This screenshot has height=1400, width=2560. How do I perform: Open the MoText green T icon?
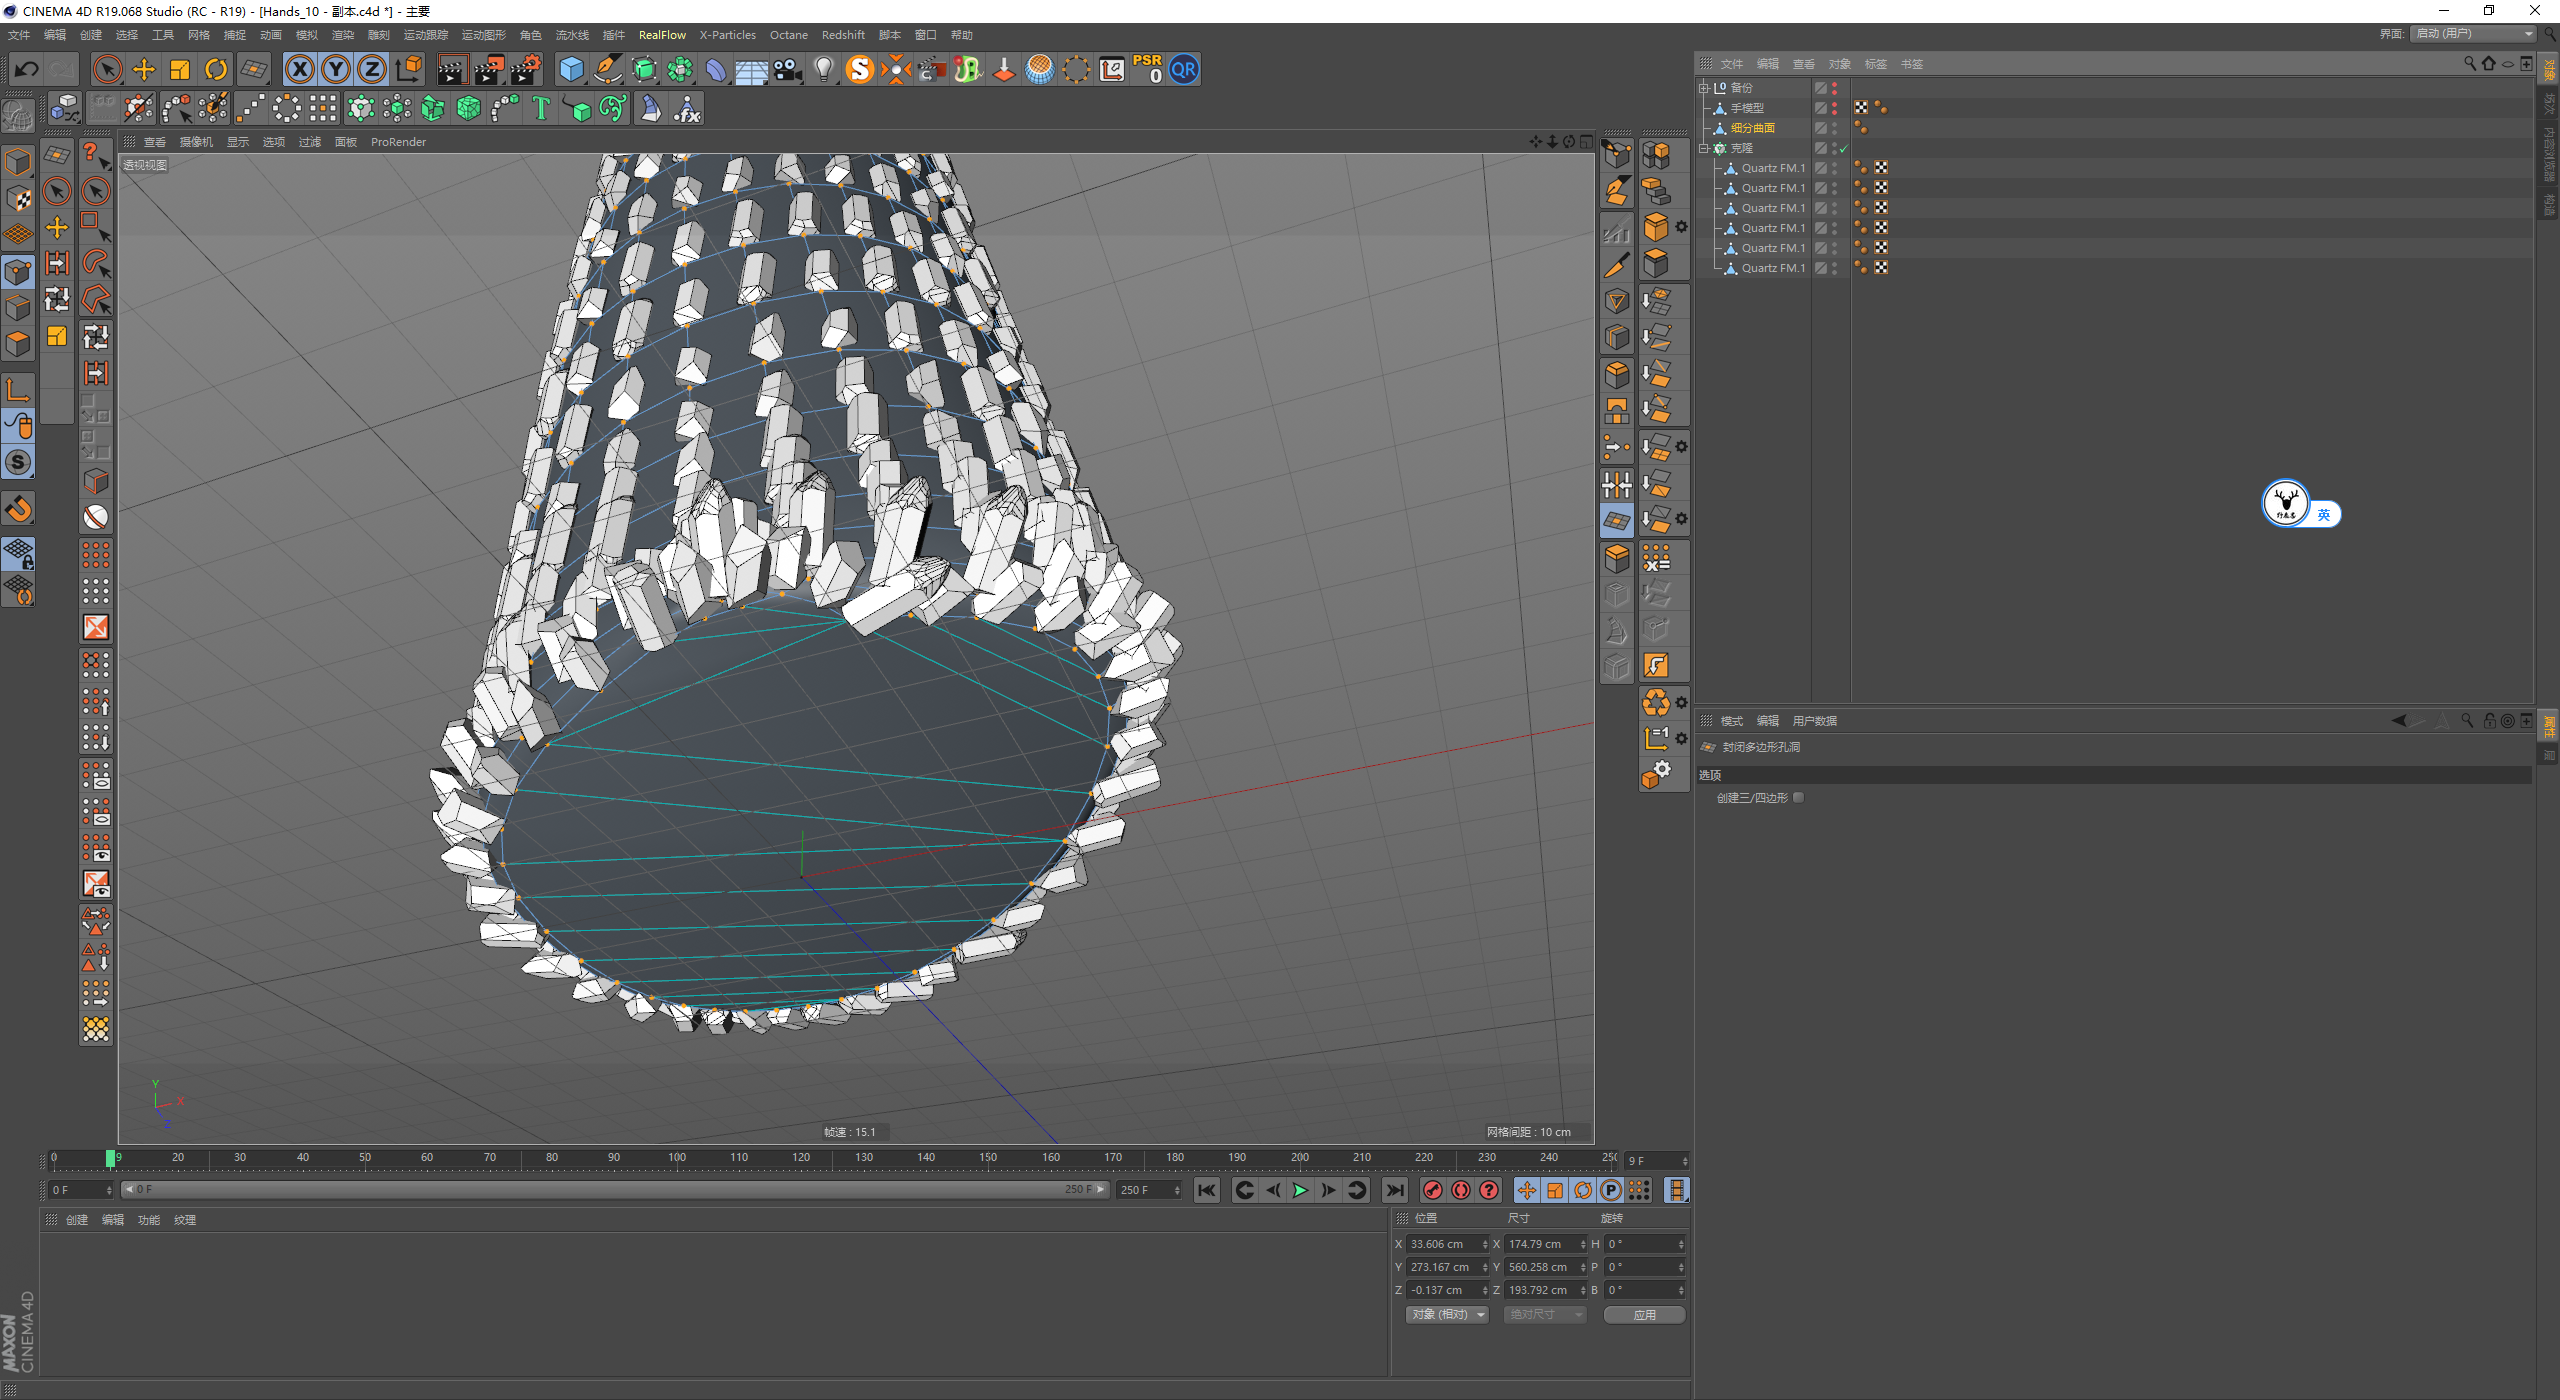click(x=541, y=108)
